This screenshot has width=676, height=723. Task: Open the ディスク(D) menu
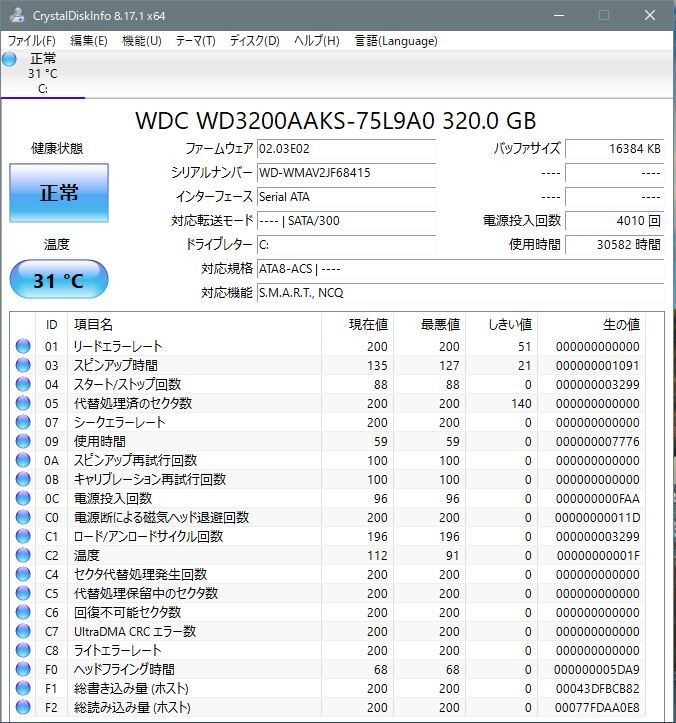click(x=255, y=41)
